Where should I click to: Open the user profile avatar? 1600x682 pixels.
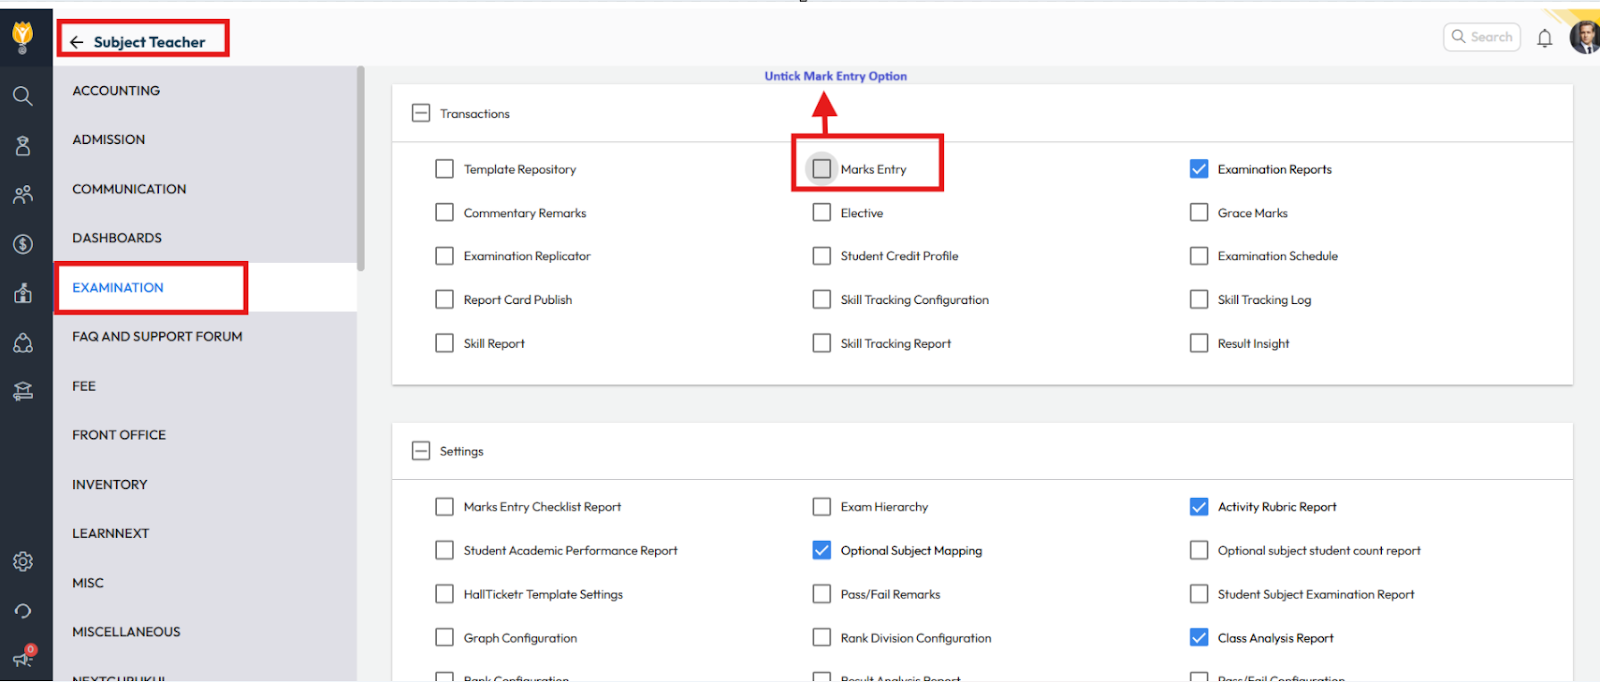tap(1584, 38)
